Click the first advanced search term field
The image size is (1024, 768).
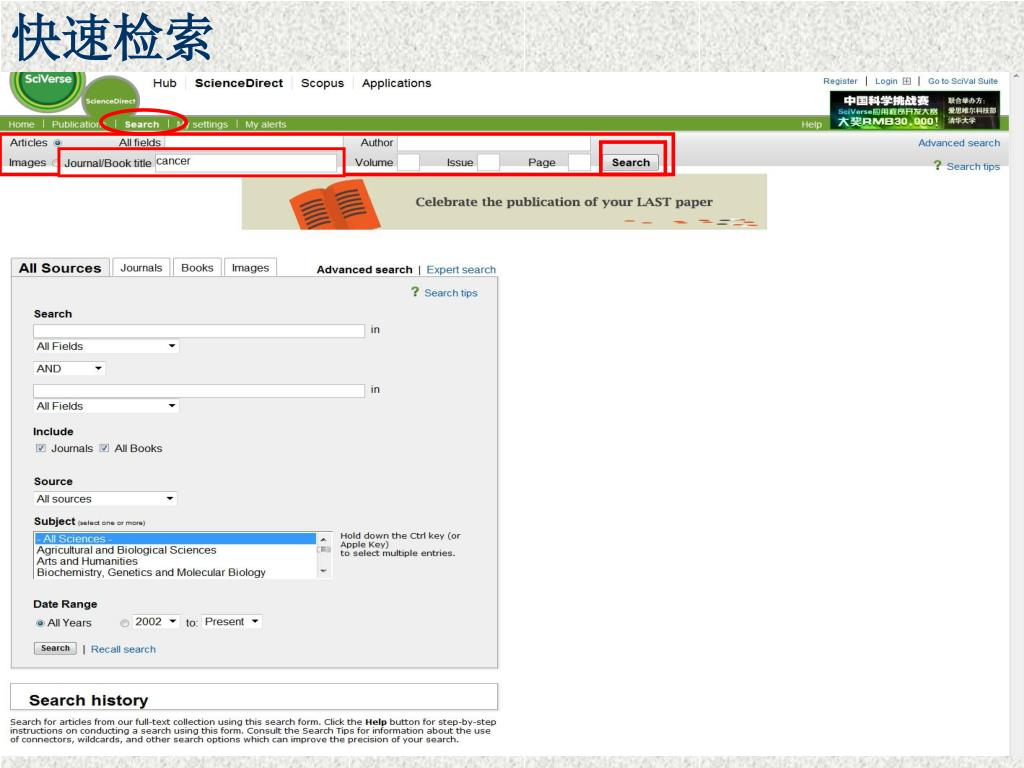pyautogui.click(x=199, y=330)
